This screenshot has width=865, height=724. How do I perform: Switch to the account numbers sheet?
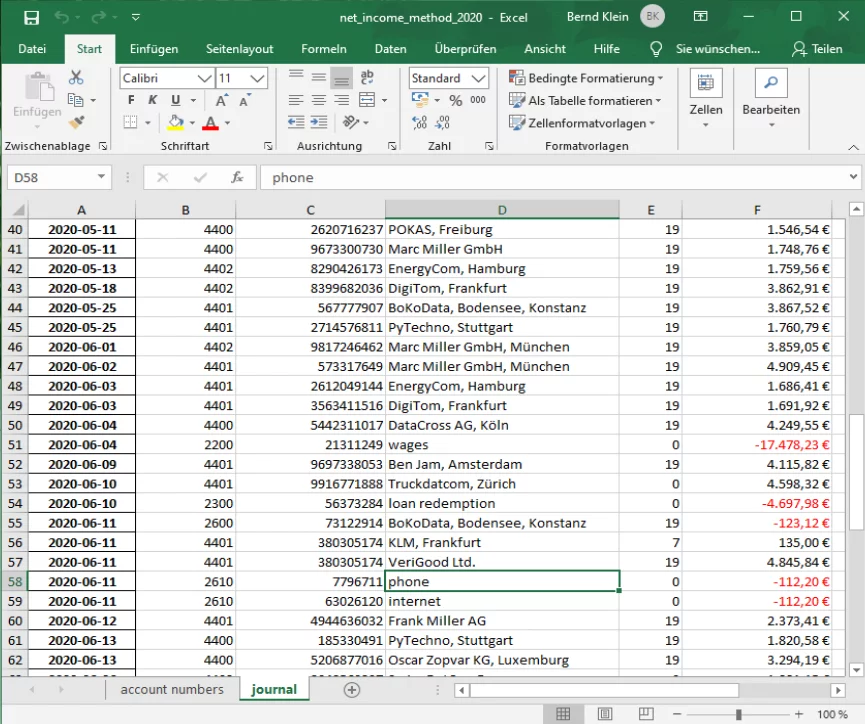coord(172,689)
